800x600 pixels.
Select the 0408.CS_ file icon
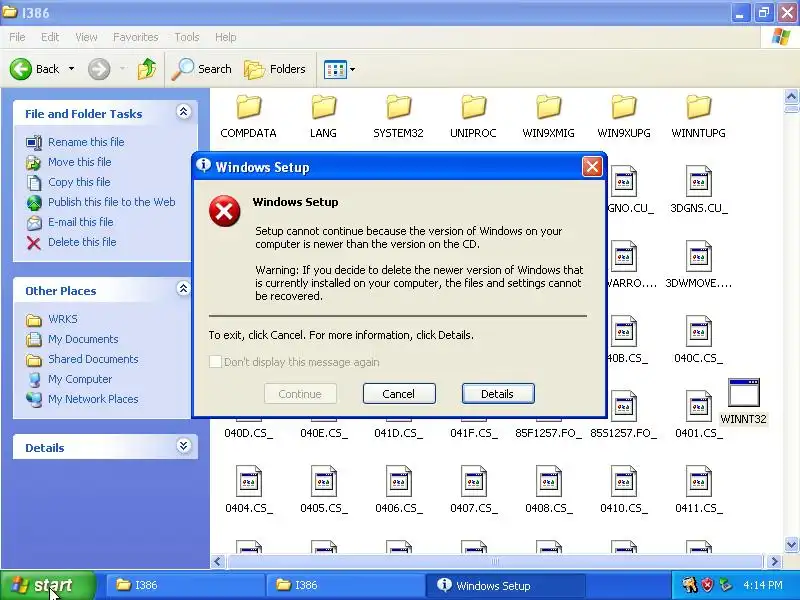(x=548, y=481)
